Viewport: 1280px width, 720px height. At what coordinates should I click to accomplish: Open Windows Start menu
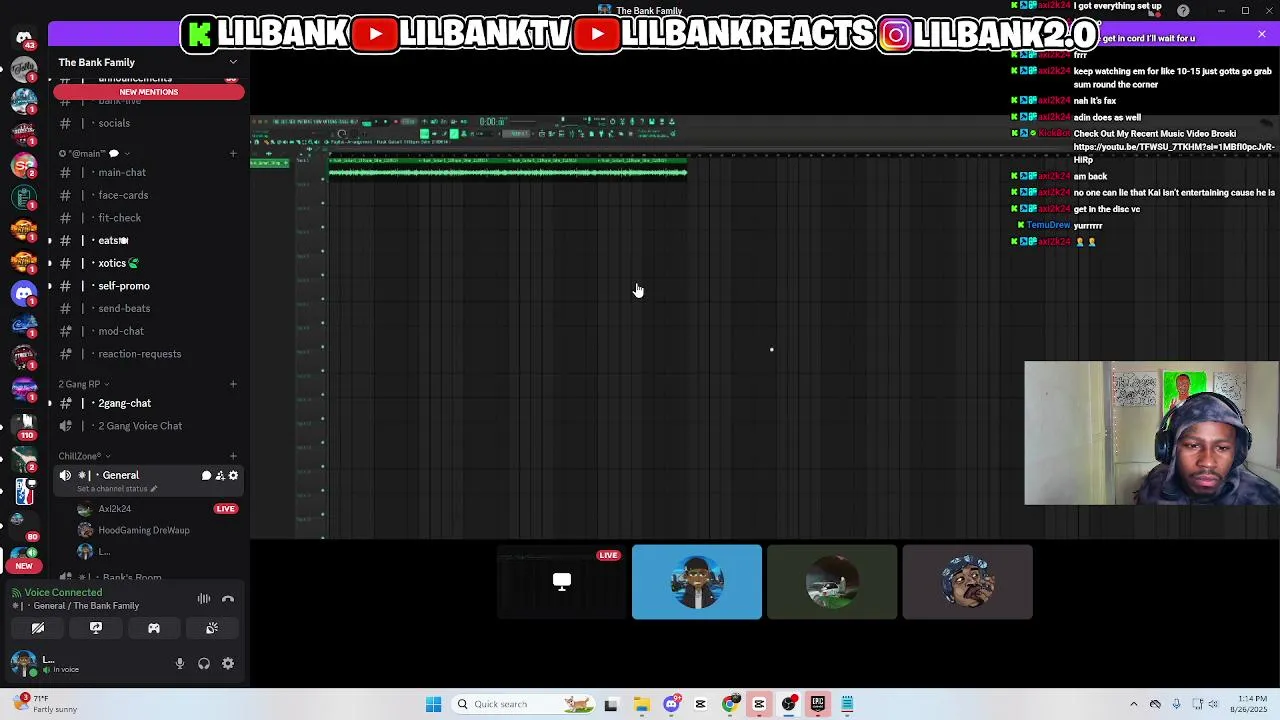click(433, 704)
